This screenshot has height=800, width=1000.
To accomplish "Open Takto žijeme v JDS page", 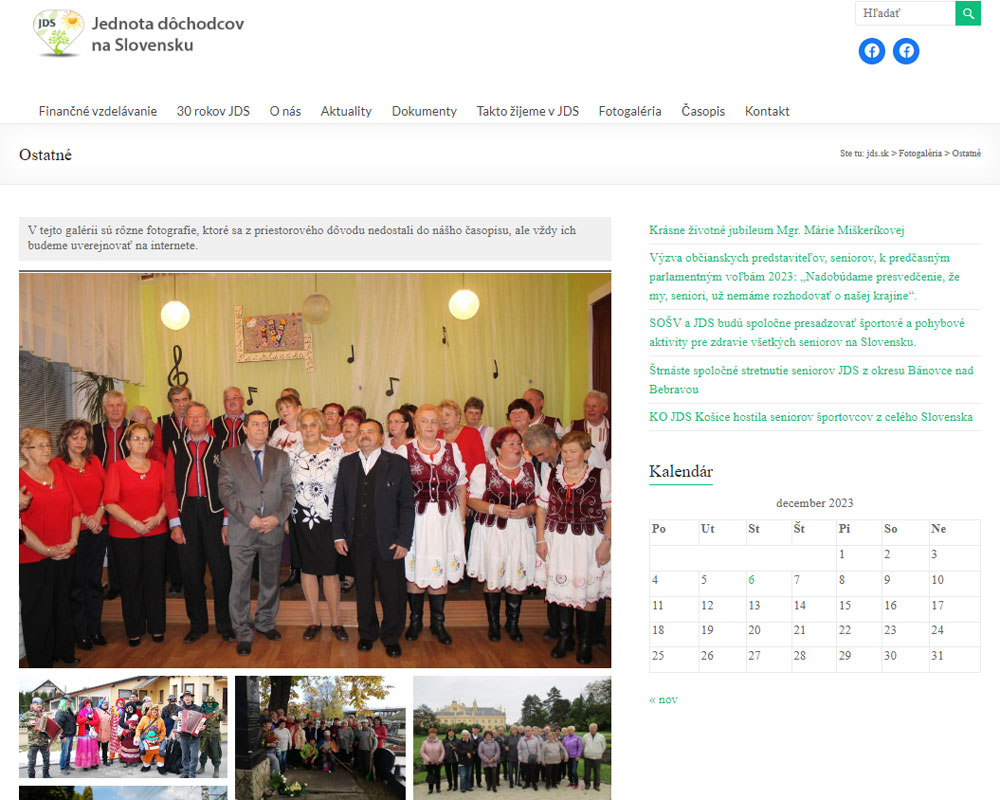I will (x=527, y=111).
